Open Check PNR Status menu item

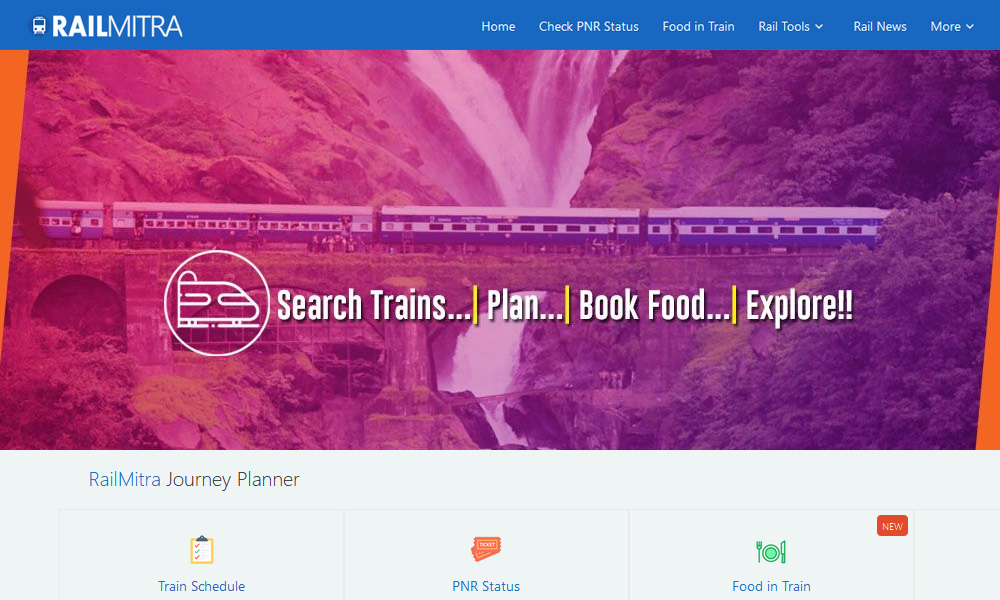[x=589, y=27]
